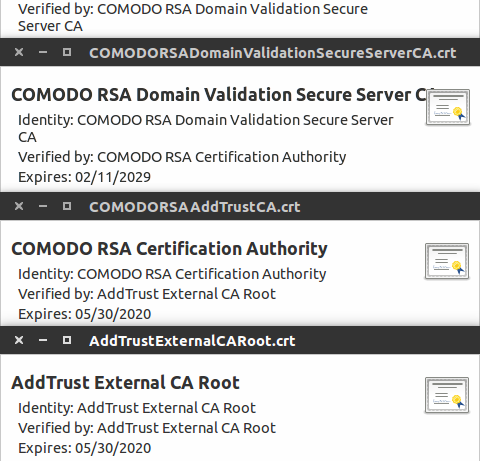Screen dimensions: 480x461
Task: Click 'Identity: COMODO RSA Certification Authority' line
Action: (172, 274)
